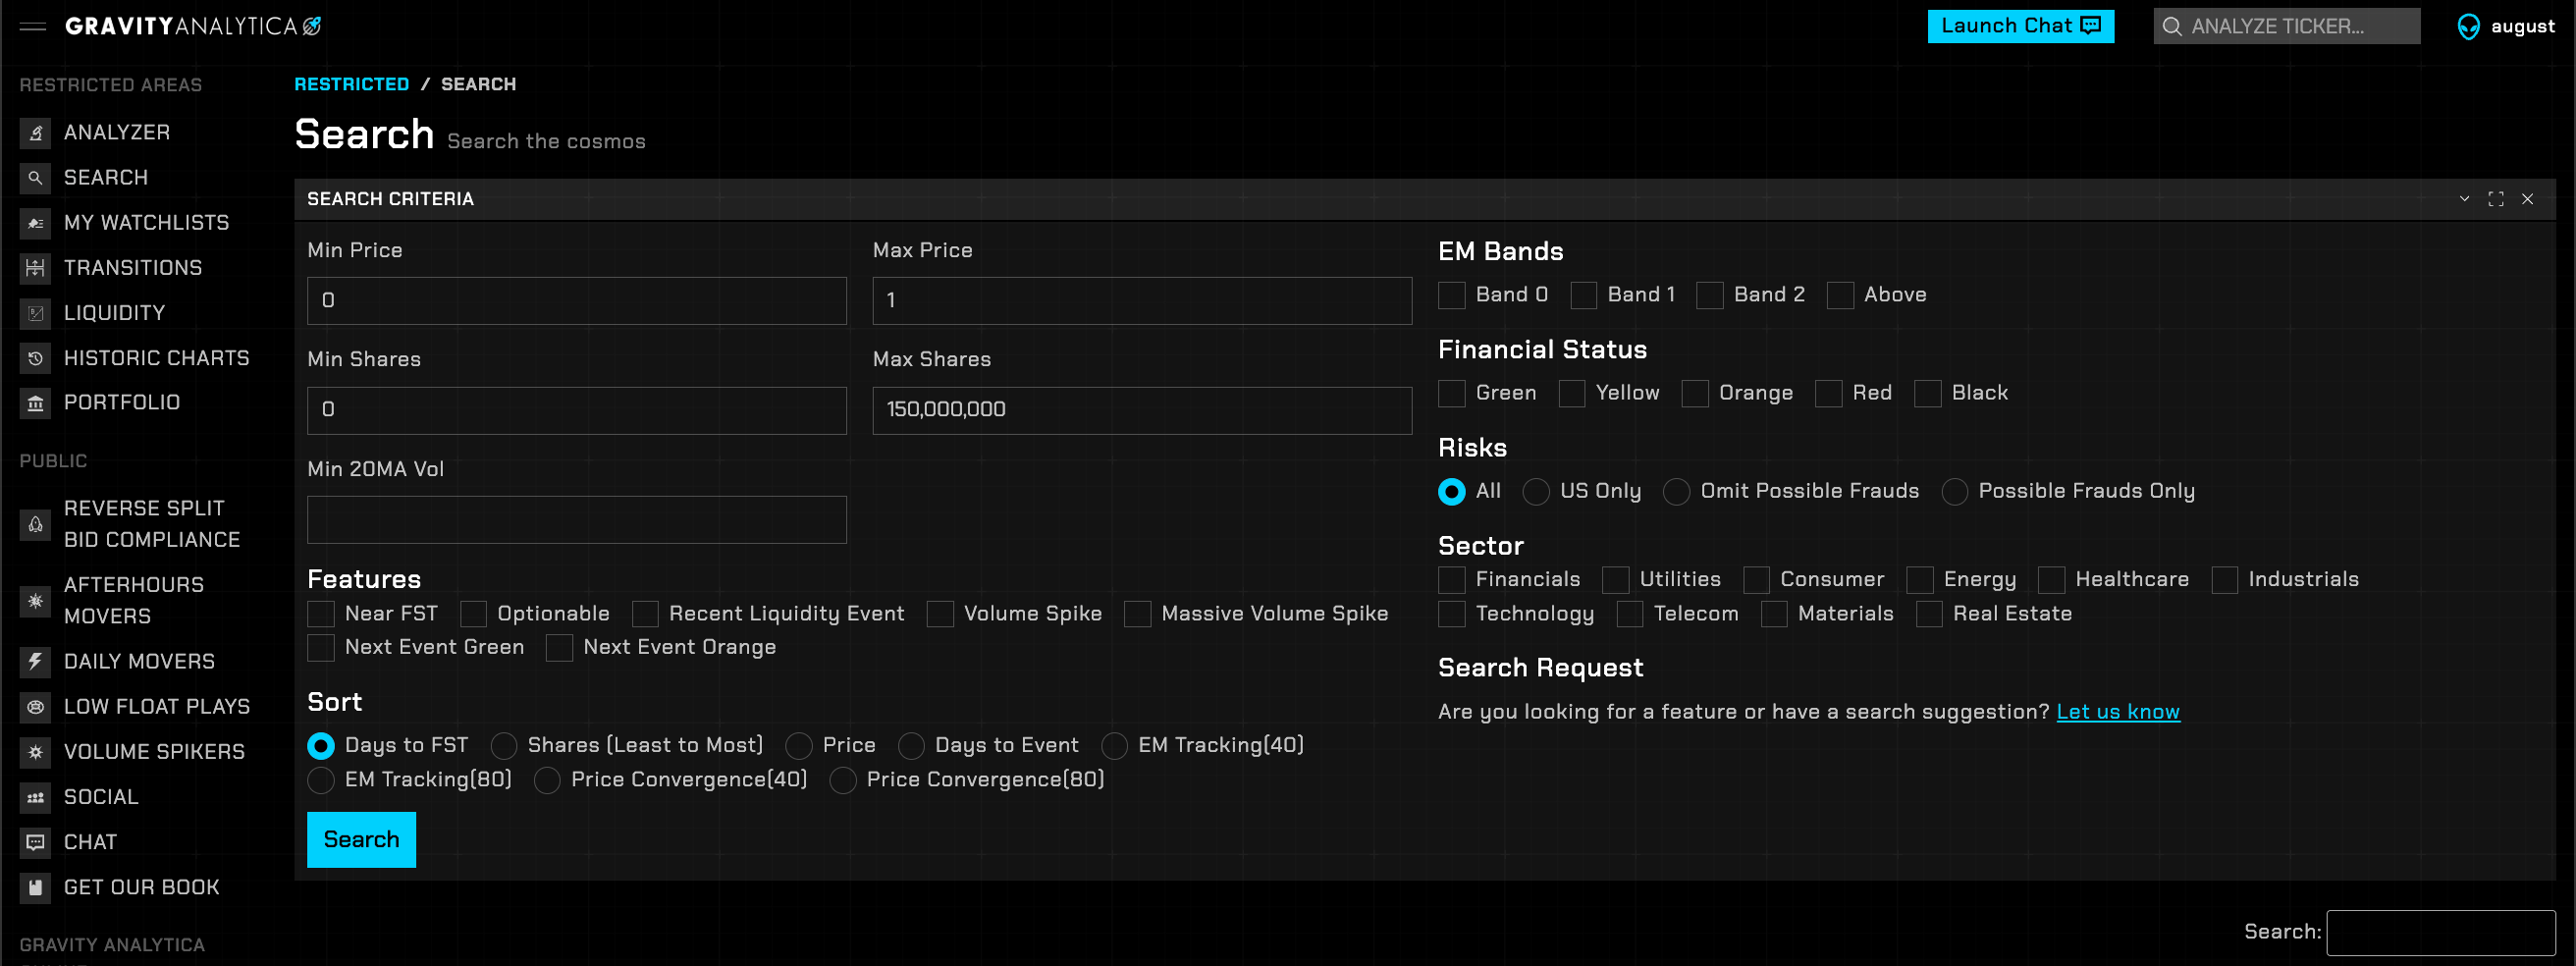Click the Max Shares input field

1142,410
